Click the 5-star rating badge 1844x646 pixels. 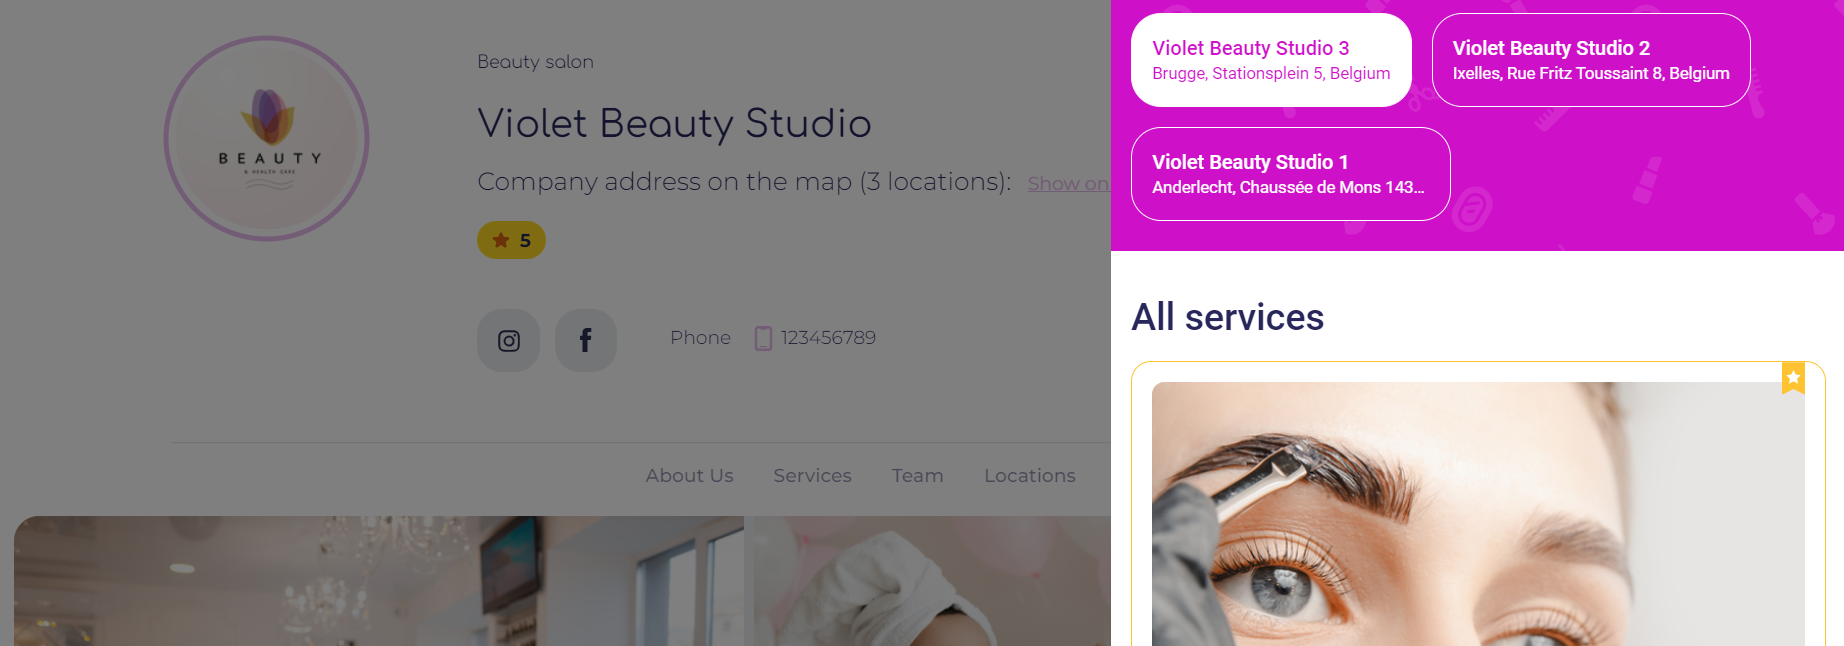(x=511, y=240)
